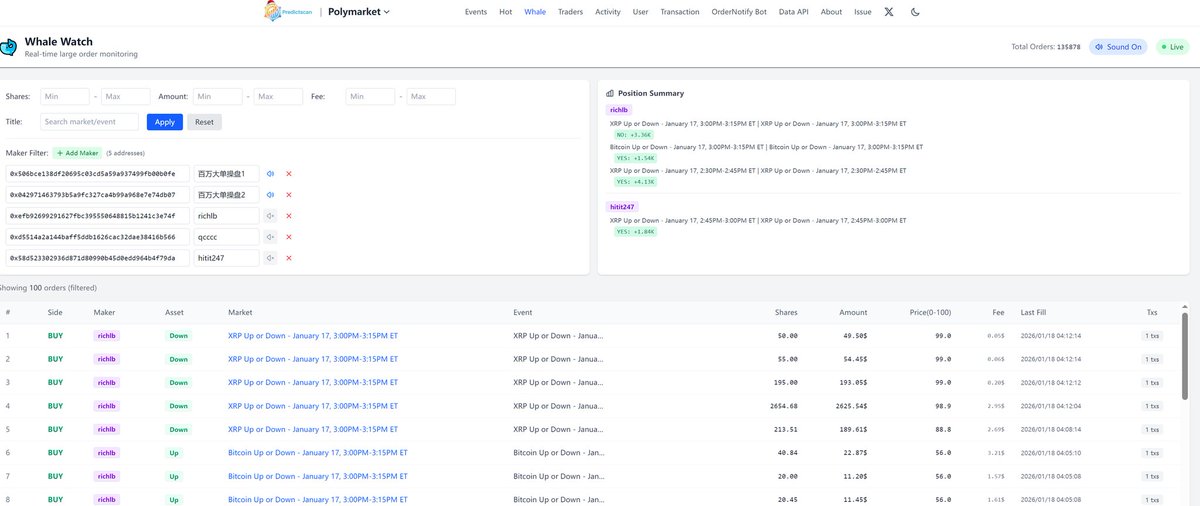Open the About page
This screenshot has width=1200, height=506.
pyautogui.click(x=831, y=12)
